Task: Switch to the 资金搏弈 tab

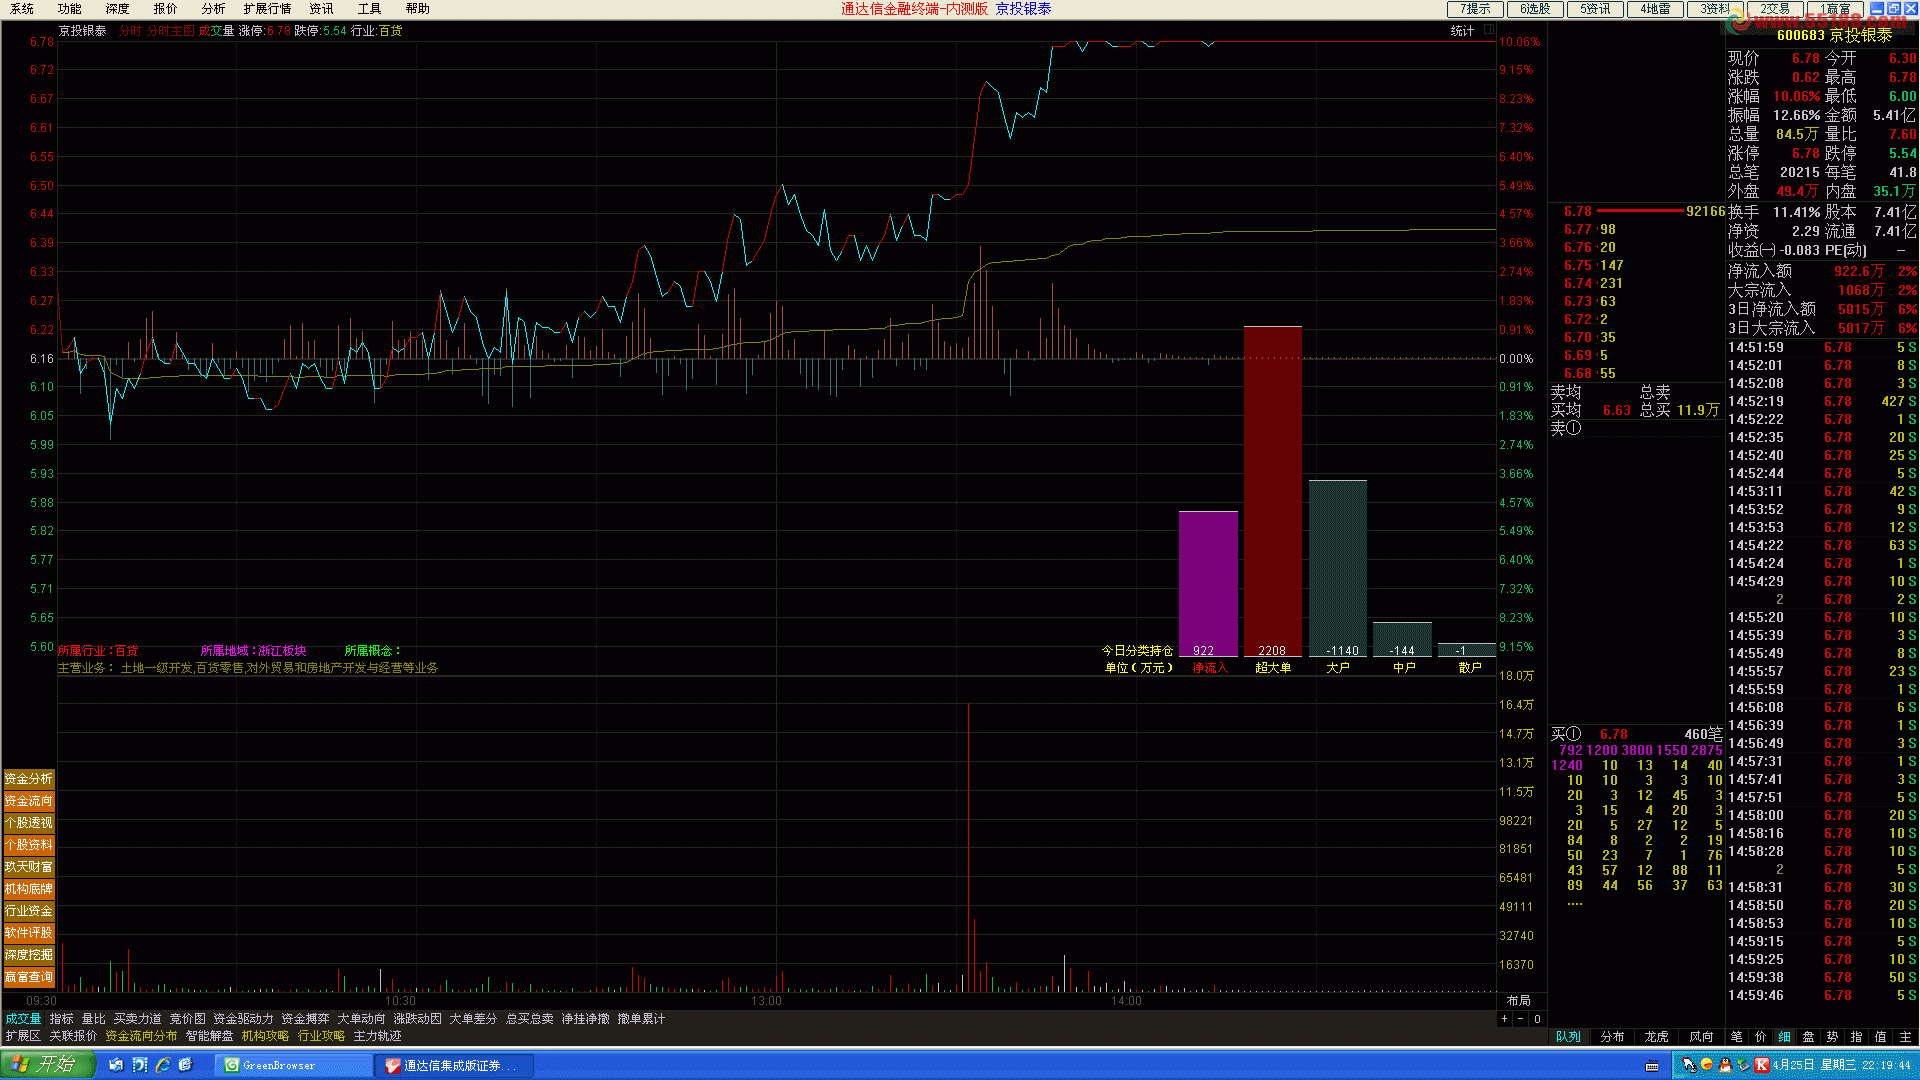Action: 306,1019
